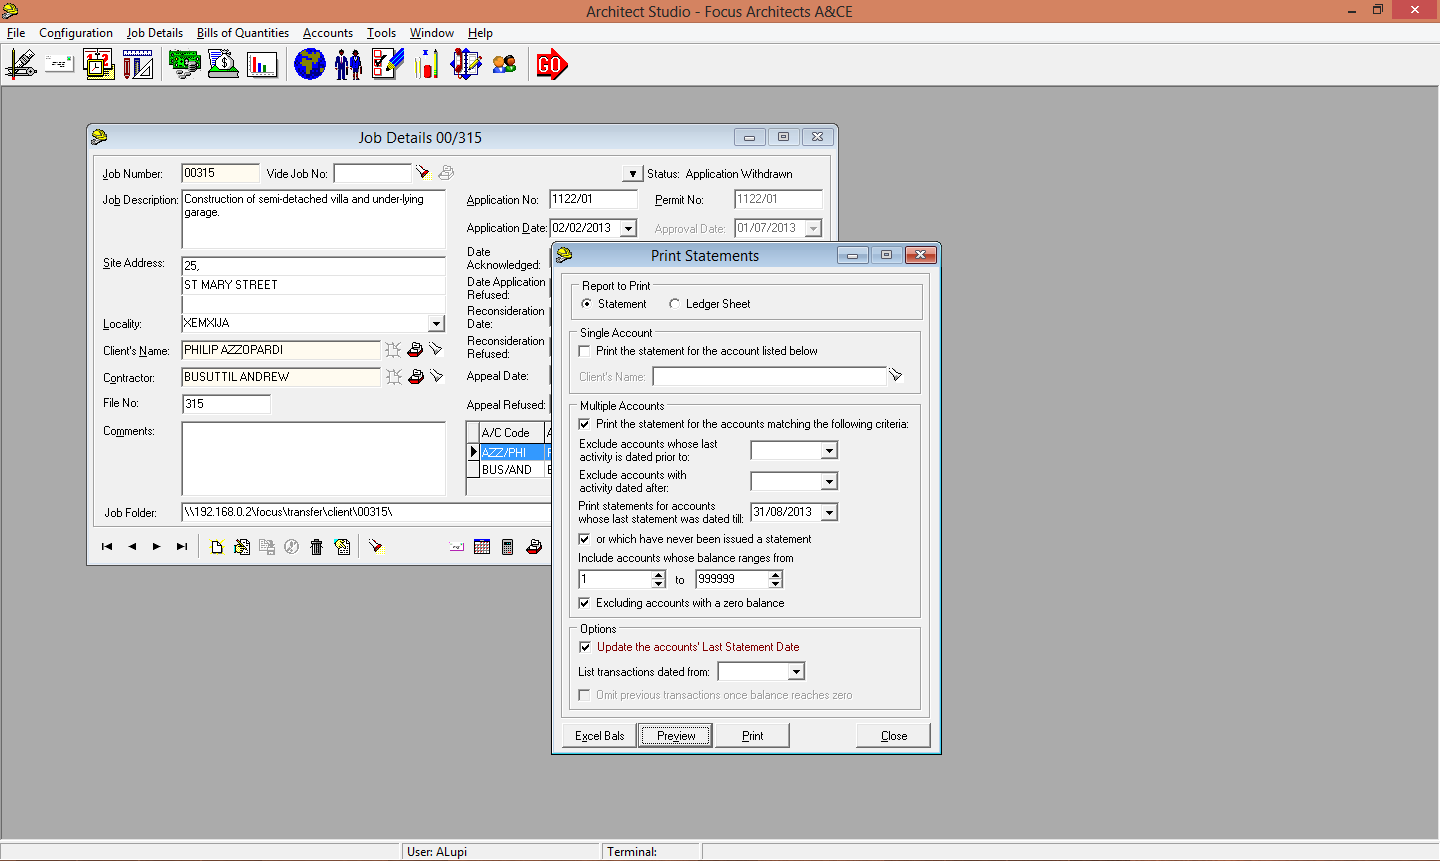
Task: Open 'Exclude accounts whose last activity is dated prior to' date dropdown
Action: [x=829, y=451]
